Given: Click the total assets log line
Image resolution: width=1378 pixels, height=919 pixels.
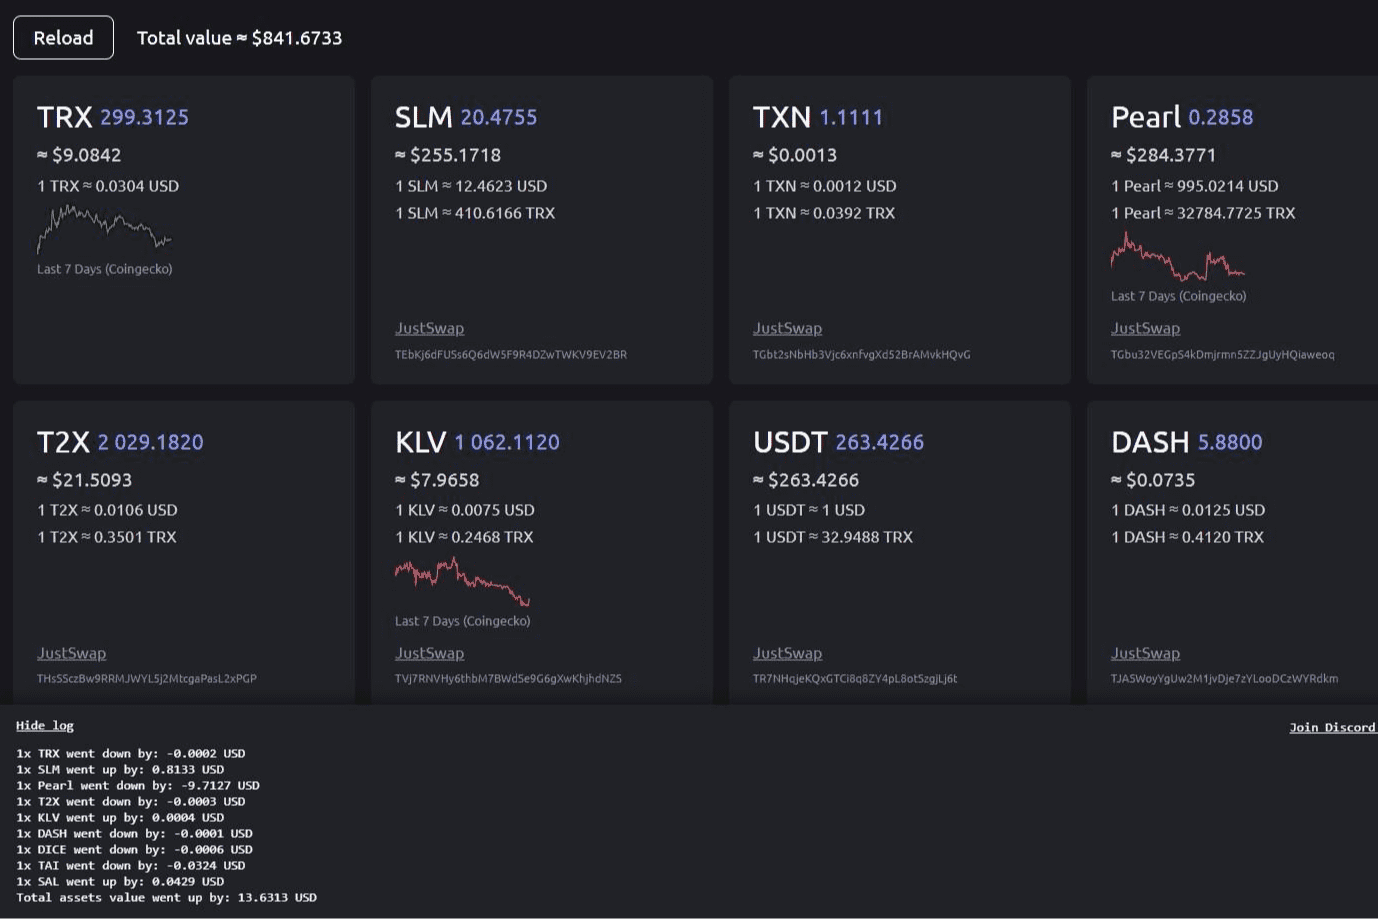Looking at the screenshot, I should click(166, 897).
